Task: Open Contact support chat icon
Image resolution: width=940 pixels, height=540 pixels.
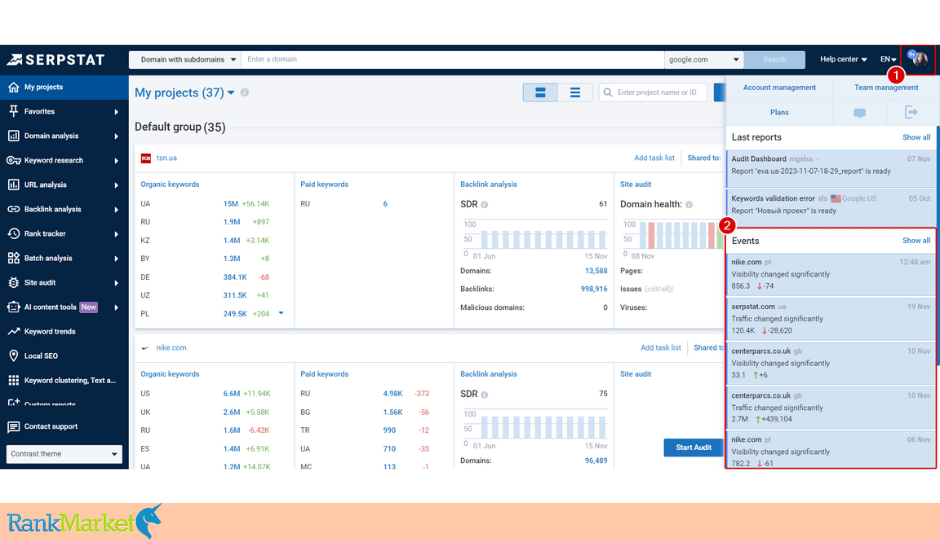Action: [13, 427]
